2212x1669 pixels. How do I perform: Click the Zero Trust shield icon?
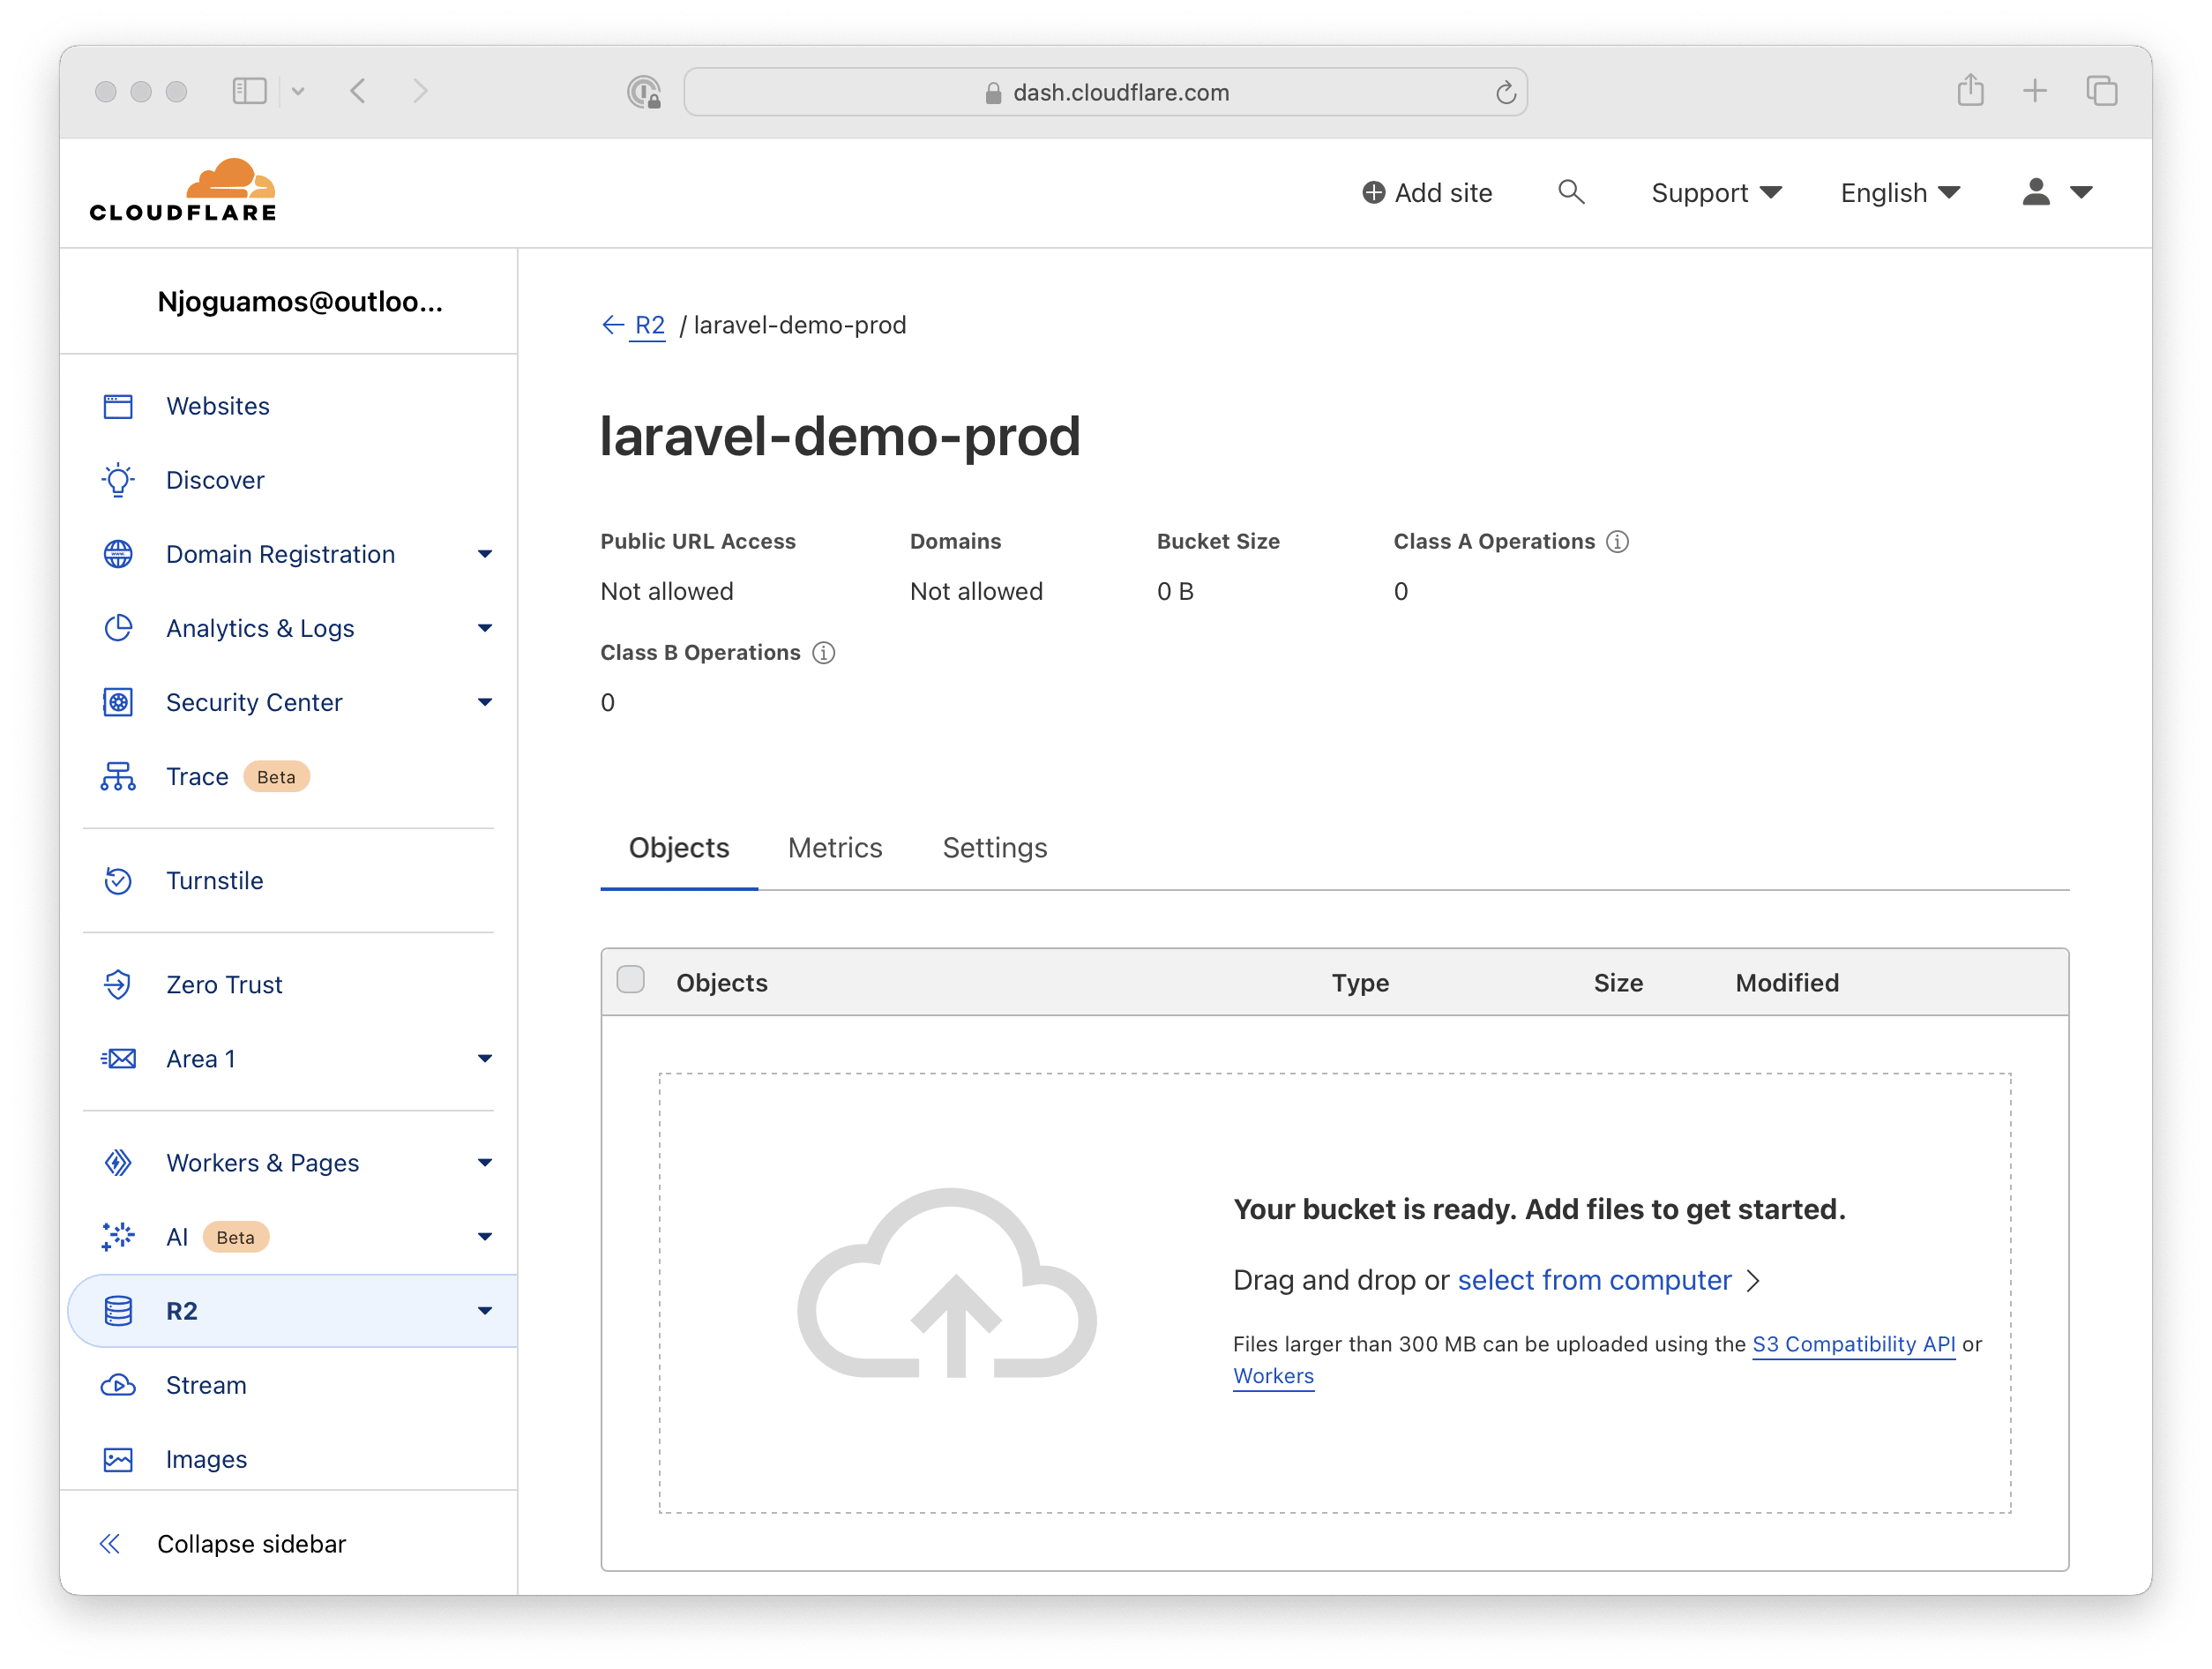(118, 984)
